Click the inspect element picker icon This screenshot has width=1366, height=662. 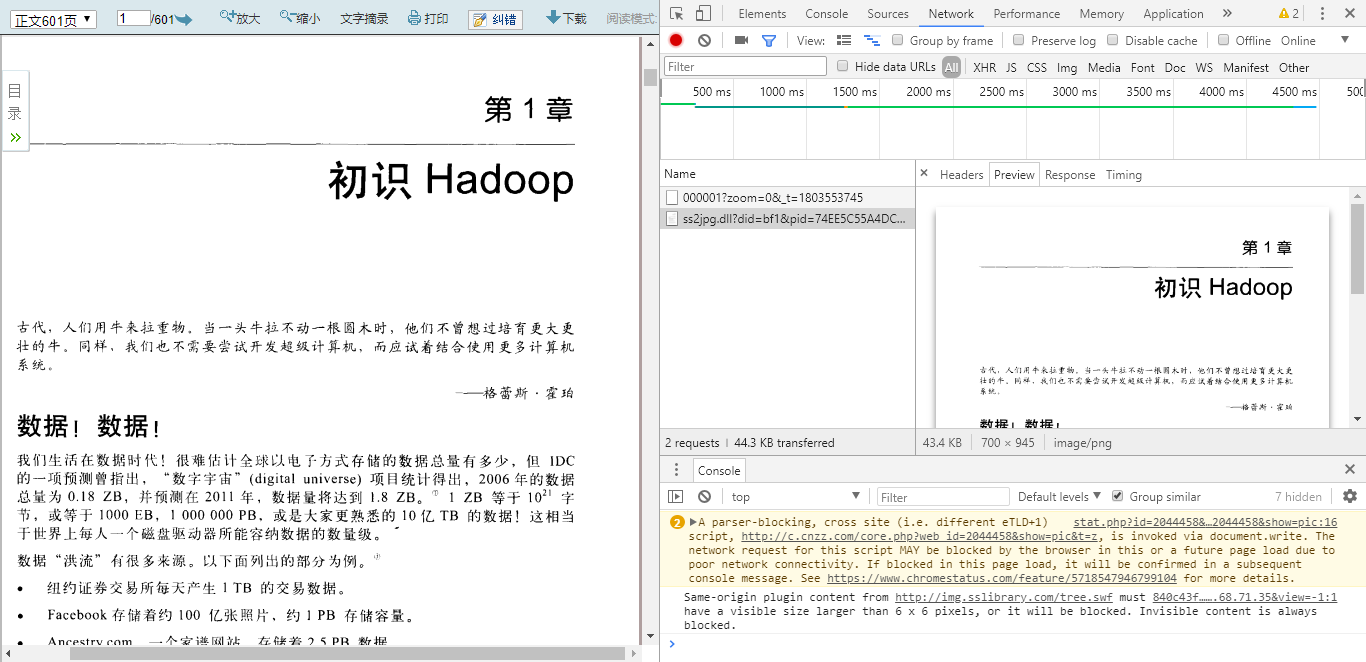tap(677, 14)
